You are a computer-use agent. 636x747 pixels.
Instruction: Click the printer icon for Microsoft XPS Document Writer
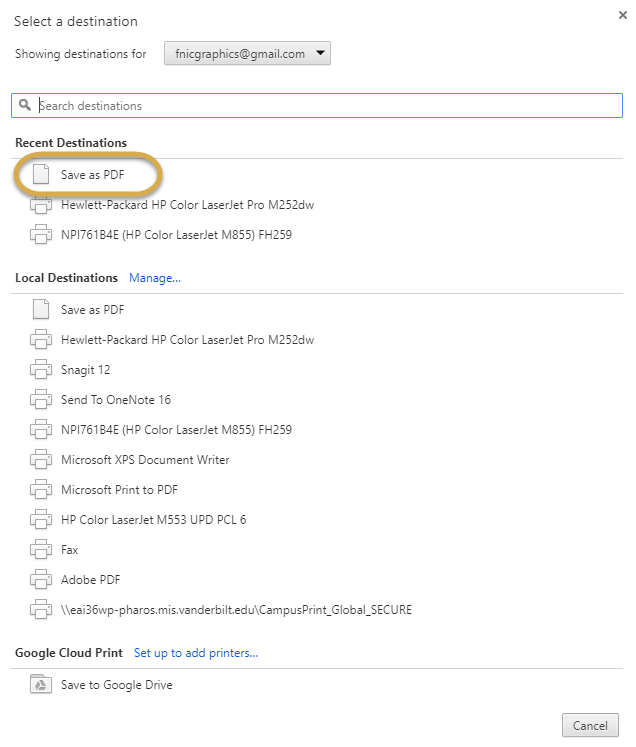pos(41,459)
